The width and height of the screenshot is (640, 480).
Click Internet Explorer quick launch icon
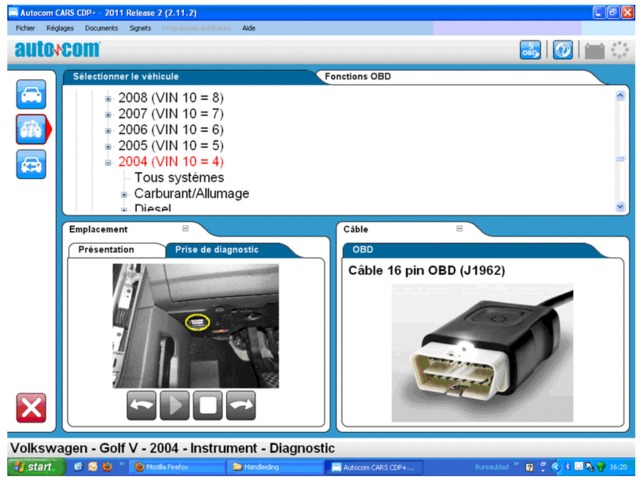pyautogui.click(x=78, y=467)
